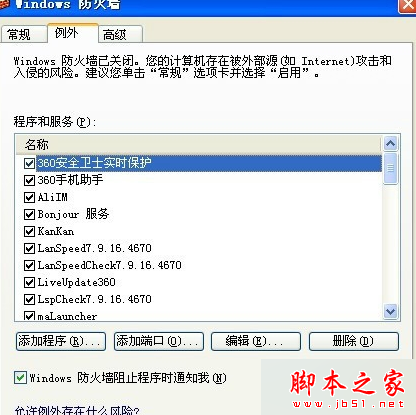Disable LiveUpdate360 exception checkbox
The image size is (416, 415).
29,282
